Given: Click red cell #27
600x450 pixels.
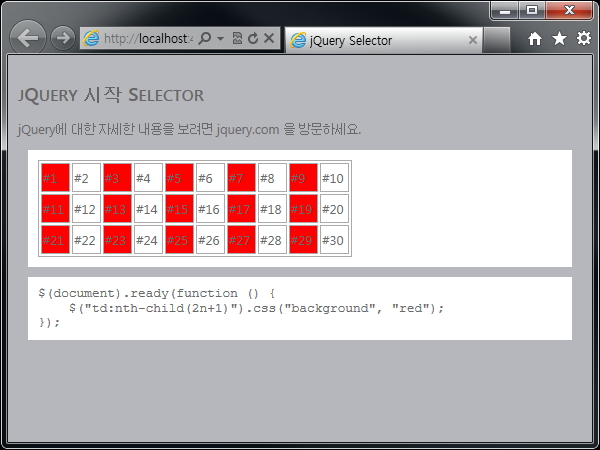Looking at the screenshot, I should tap(241, 240).
